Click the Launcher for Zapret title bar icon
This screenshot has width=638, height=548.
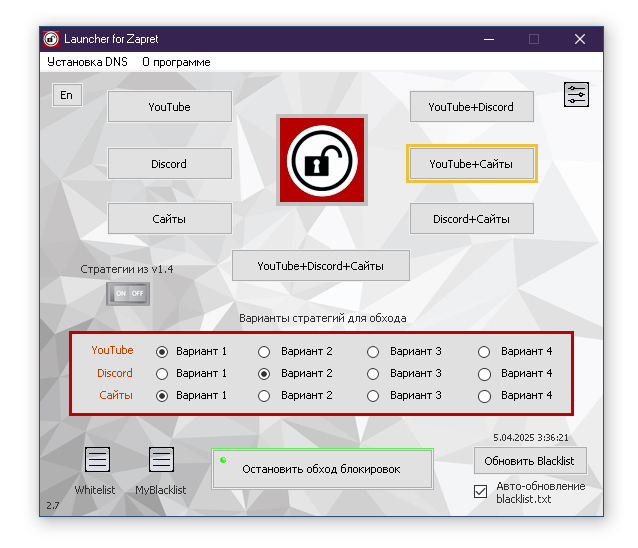(51, 39)
